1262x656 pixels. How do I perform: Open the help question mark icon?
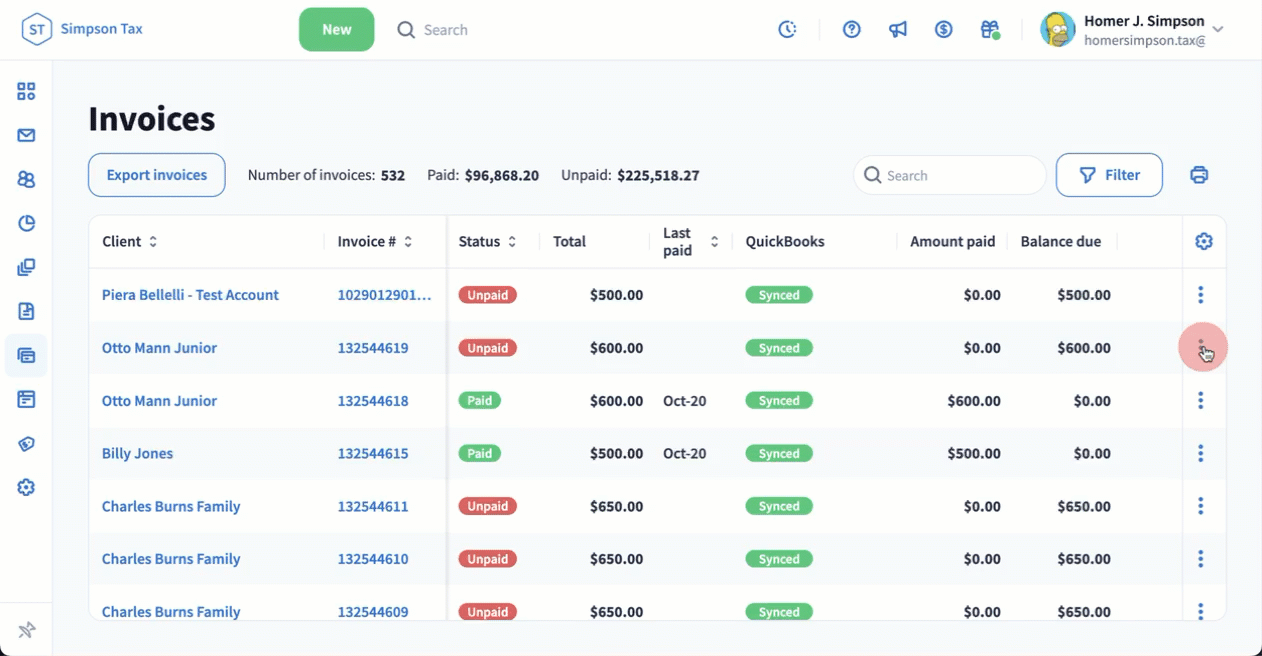[851, 30]
